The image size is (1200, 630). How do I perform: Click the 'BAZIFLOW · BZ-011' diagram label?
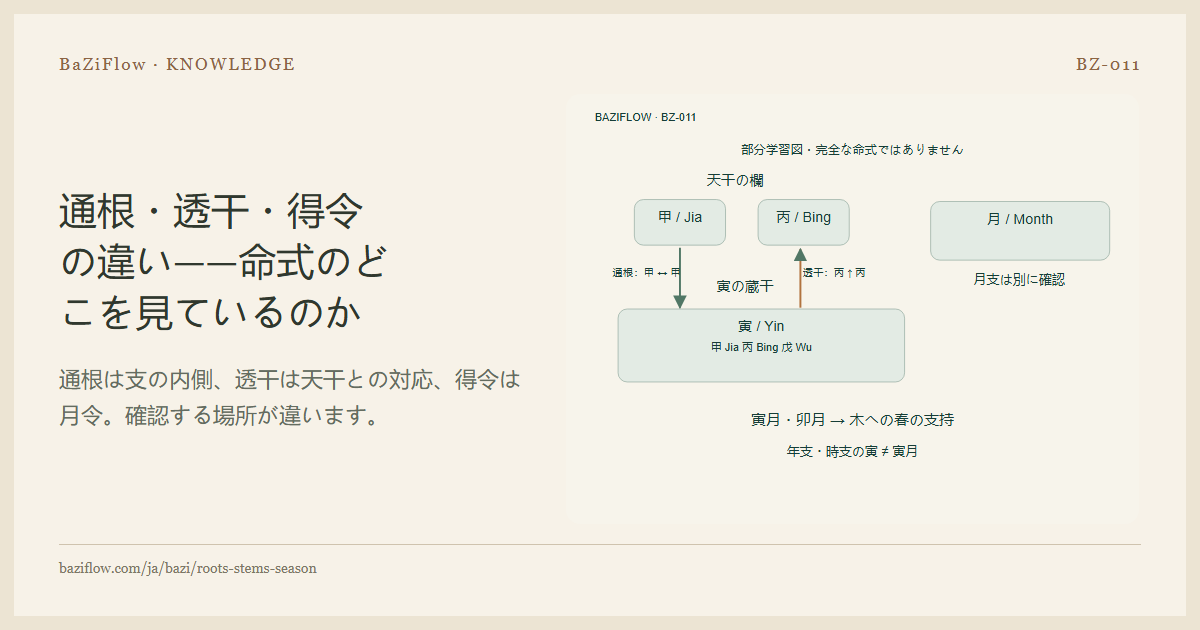pyautogui.click(x=645, y=117)
